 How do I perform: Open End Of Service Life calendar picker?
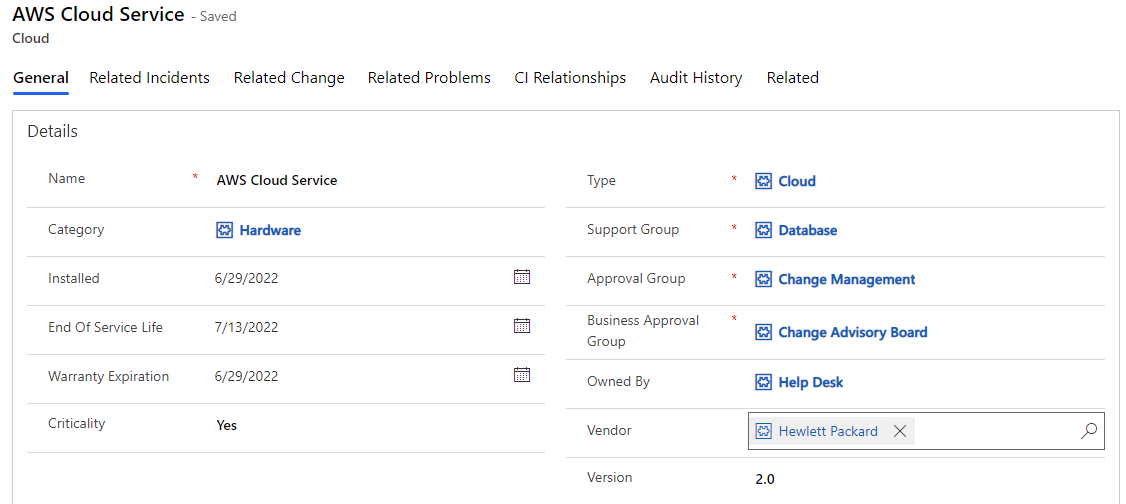tap(521, 326)
